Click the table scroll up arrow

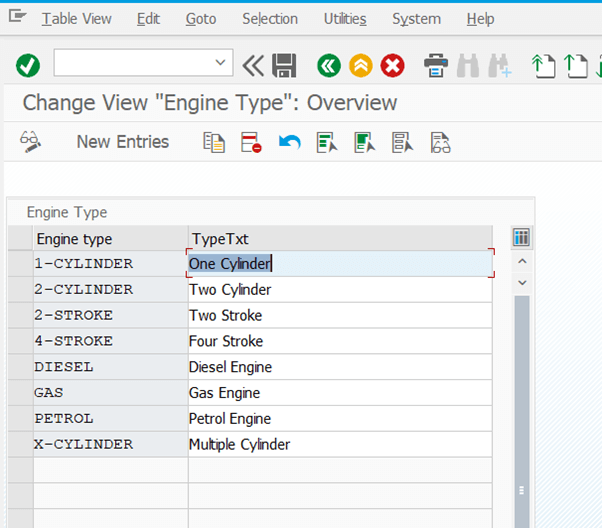522,262
